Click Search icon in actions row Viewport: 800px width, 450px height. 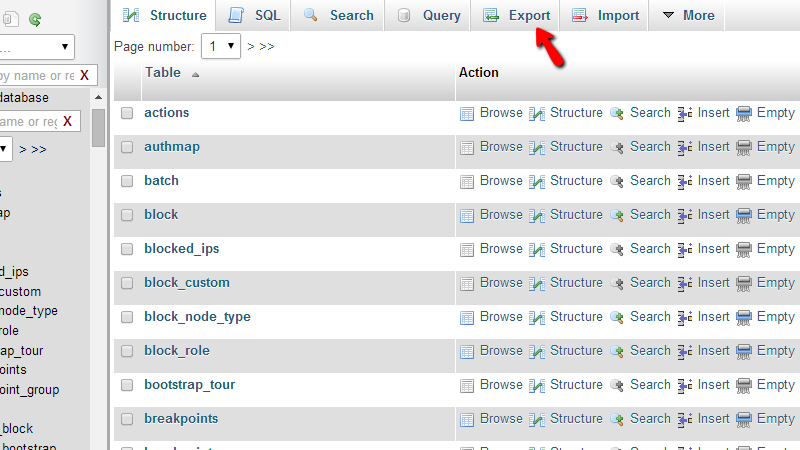pos(617,113)
